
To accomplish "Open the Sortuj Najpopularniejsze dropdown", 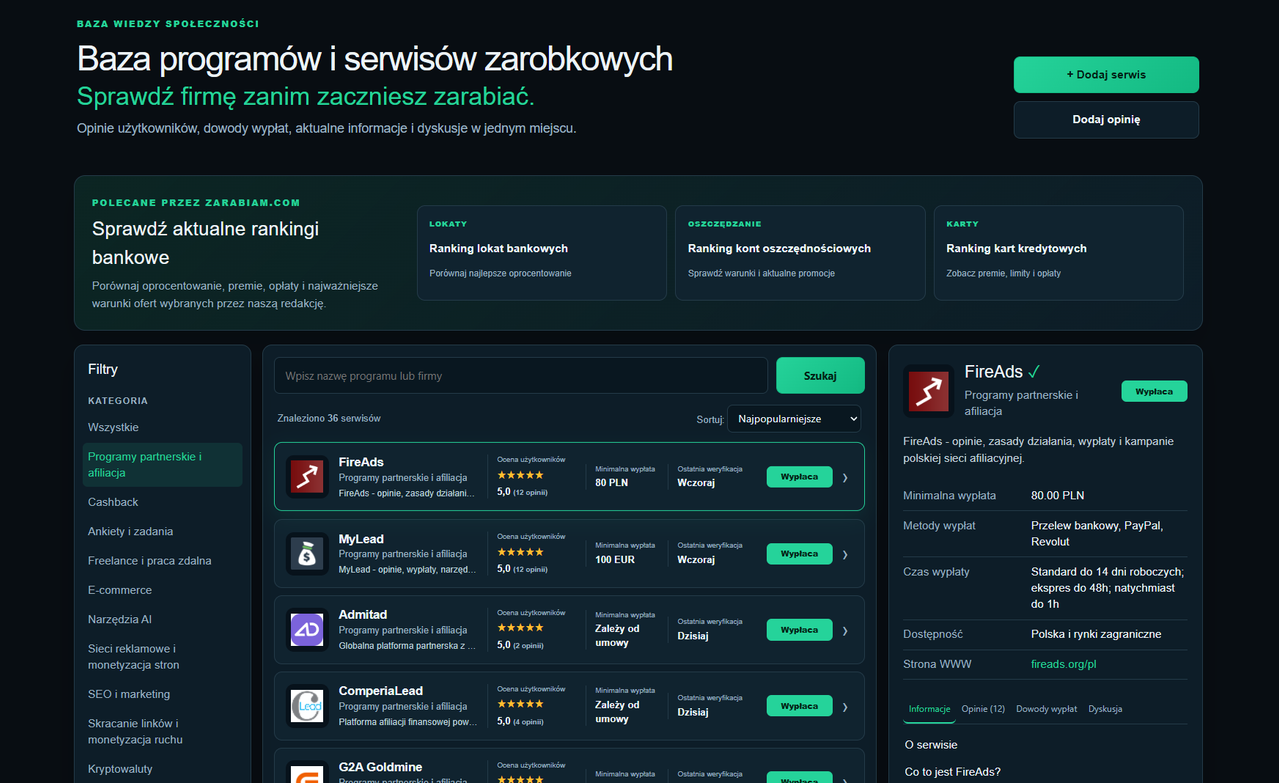I will point(794,419).
